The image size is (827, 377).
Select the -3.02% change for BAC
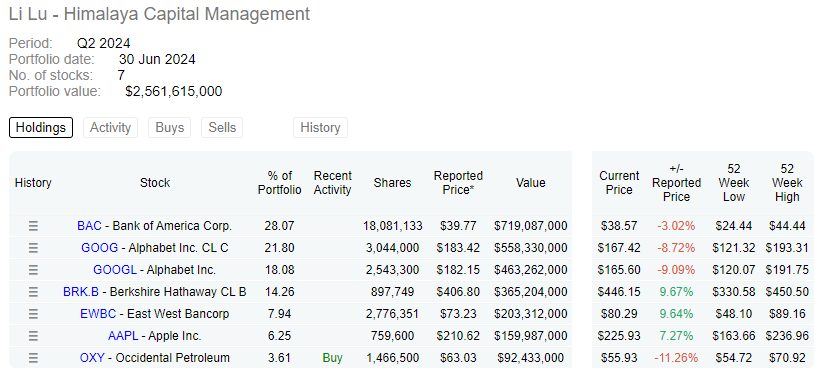pyautogui.click(x=676, y=226)
